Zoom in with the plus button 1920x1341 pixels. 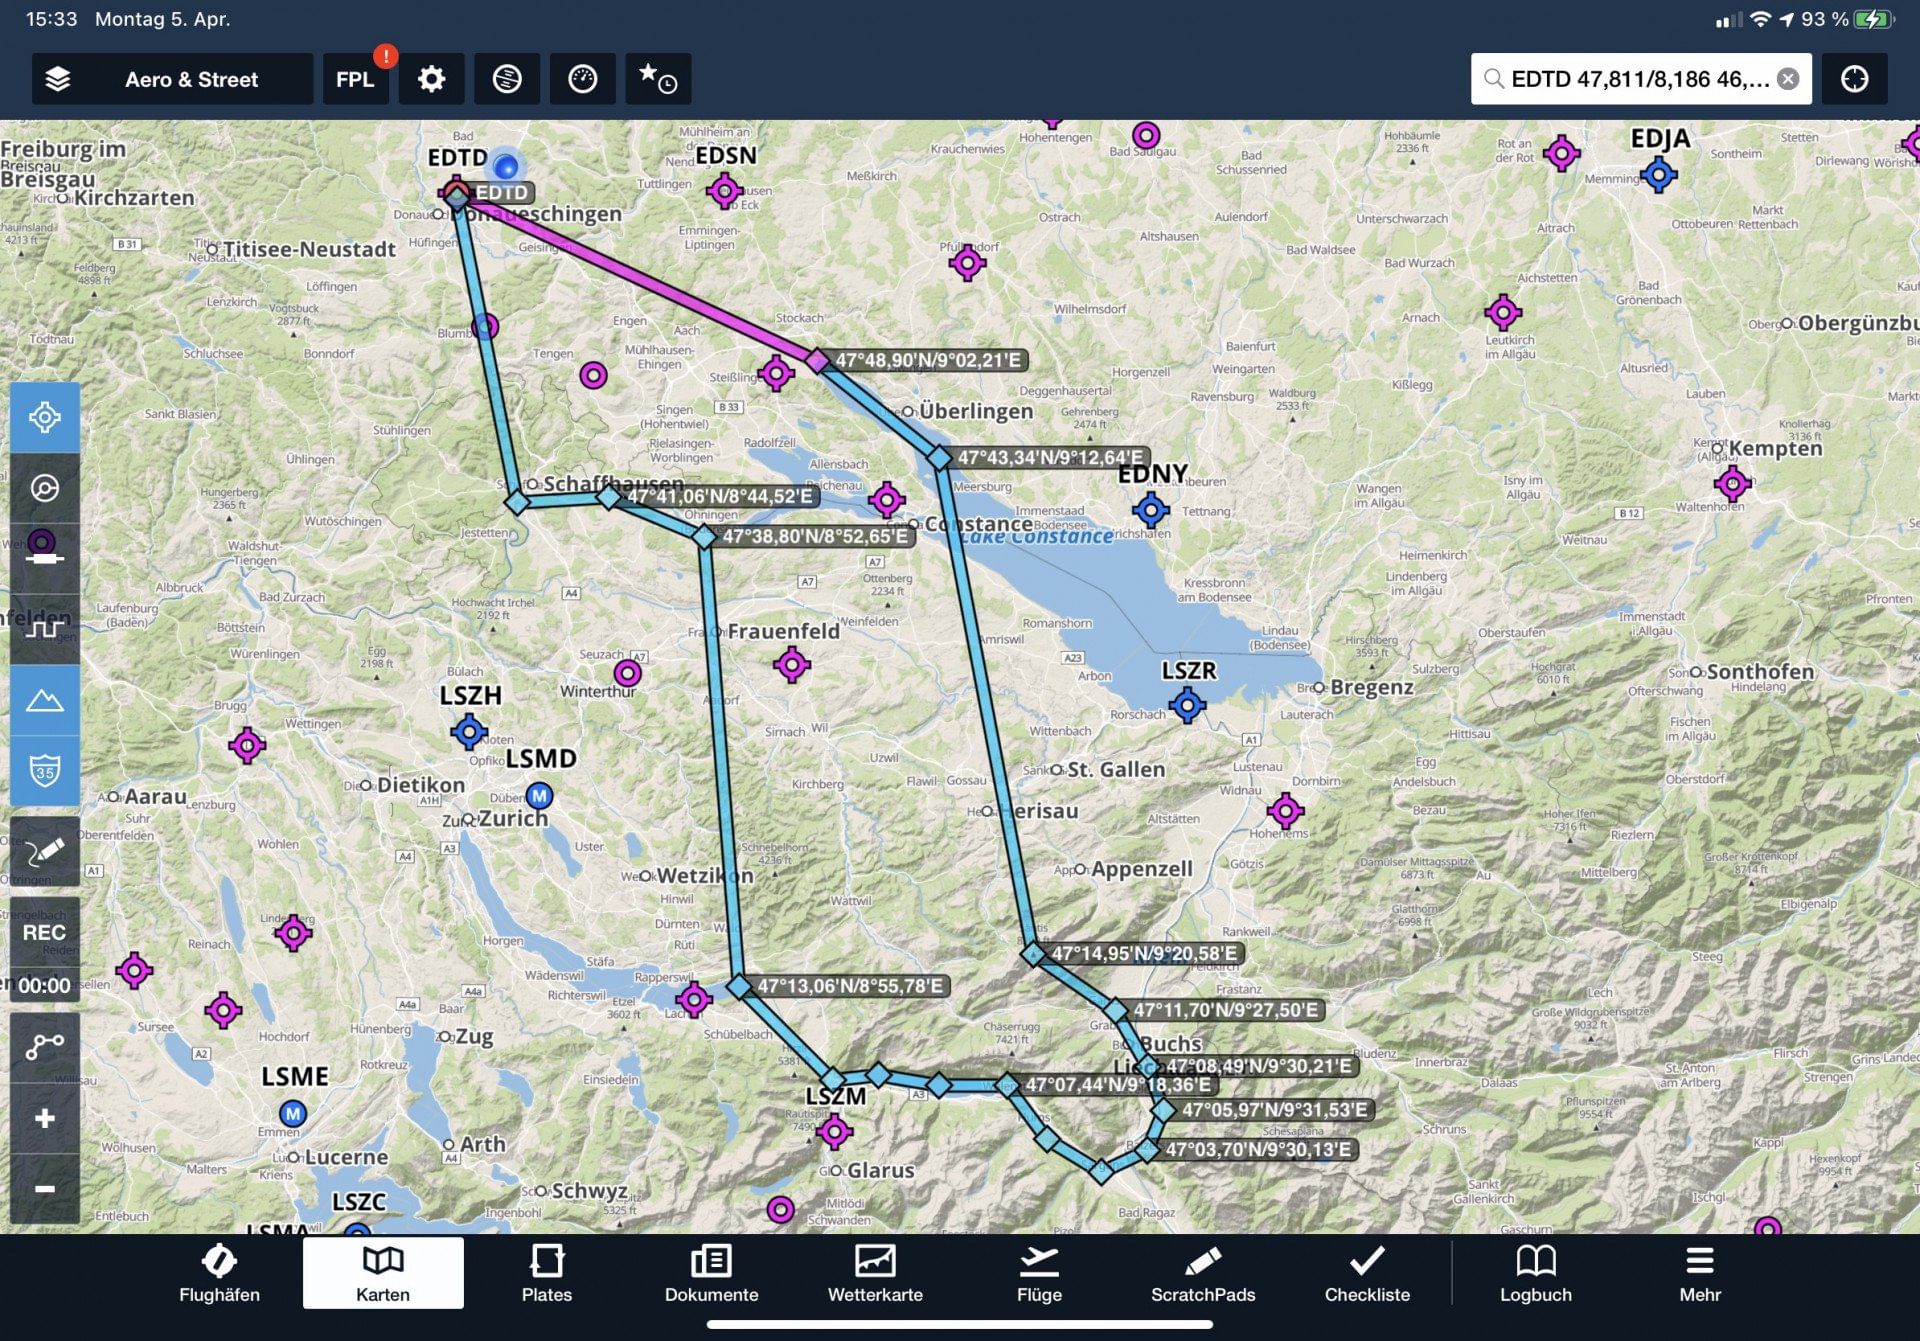[x=44, y=1118]
